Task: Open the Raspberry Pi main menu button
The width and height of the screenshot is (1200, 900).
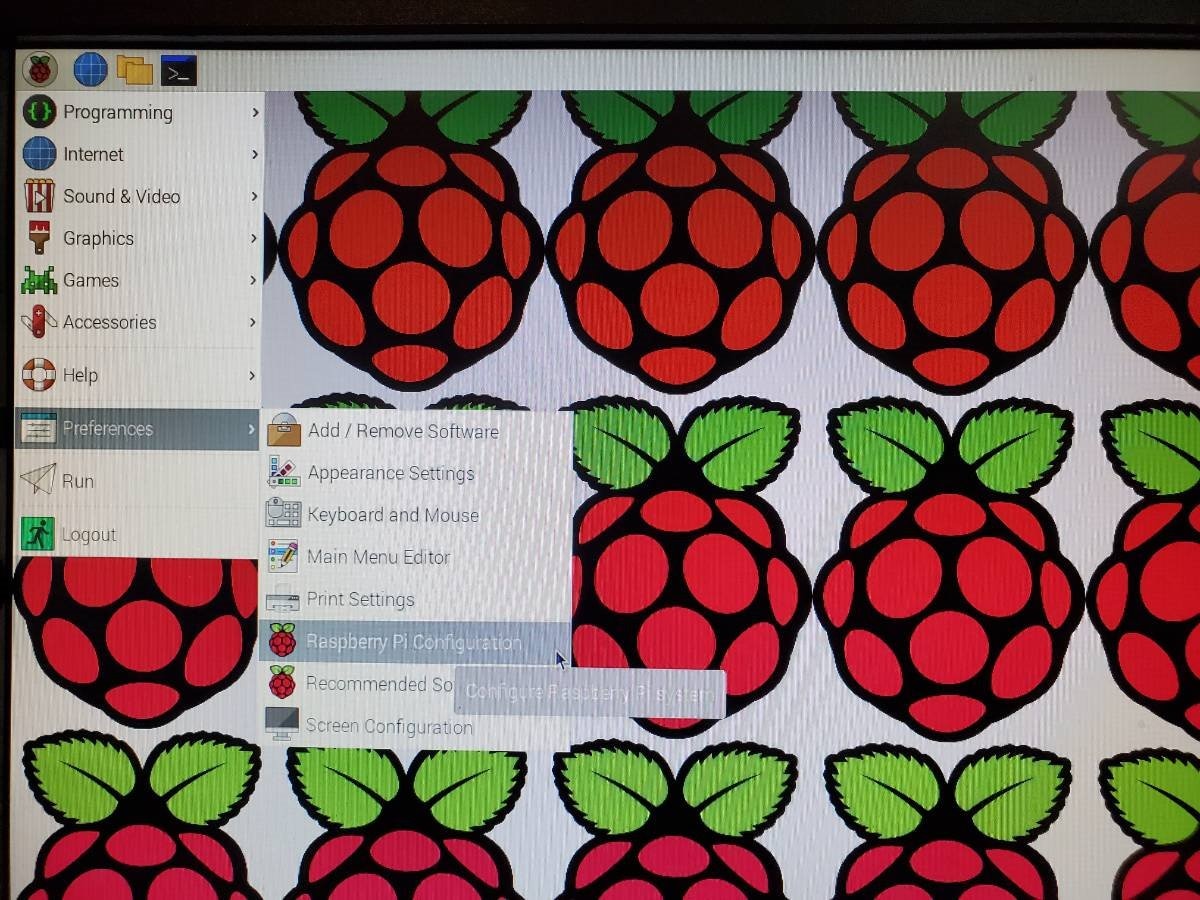Action: point(40,69)
